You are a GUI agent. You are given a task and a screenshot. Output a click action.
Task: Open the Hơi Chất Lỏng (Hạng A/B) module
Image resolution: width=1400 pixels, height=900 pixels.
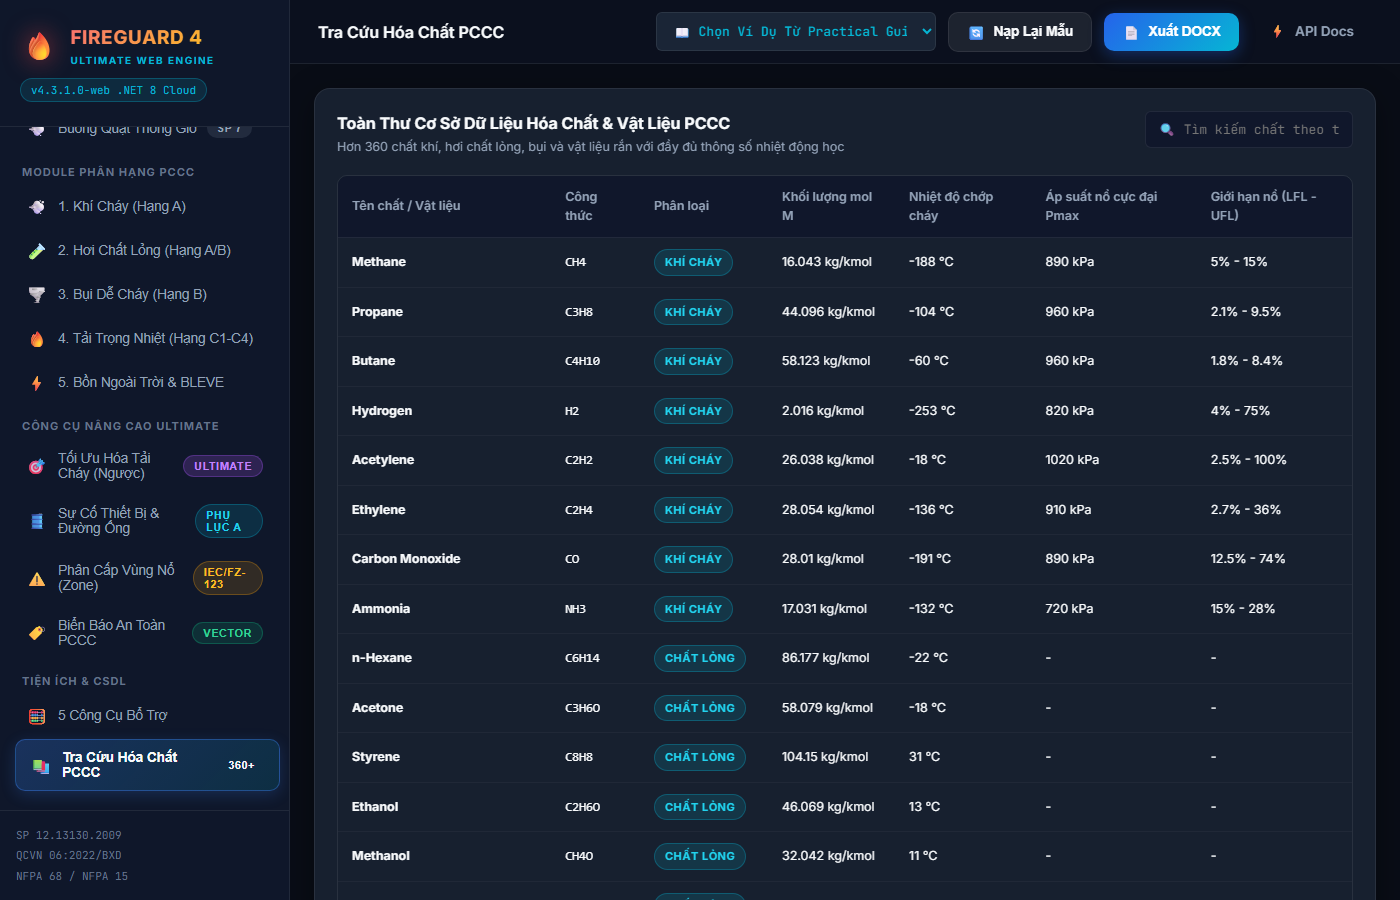tap(145, 251)
